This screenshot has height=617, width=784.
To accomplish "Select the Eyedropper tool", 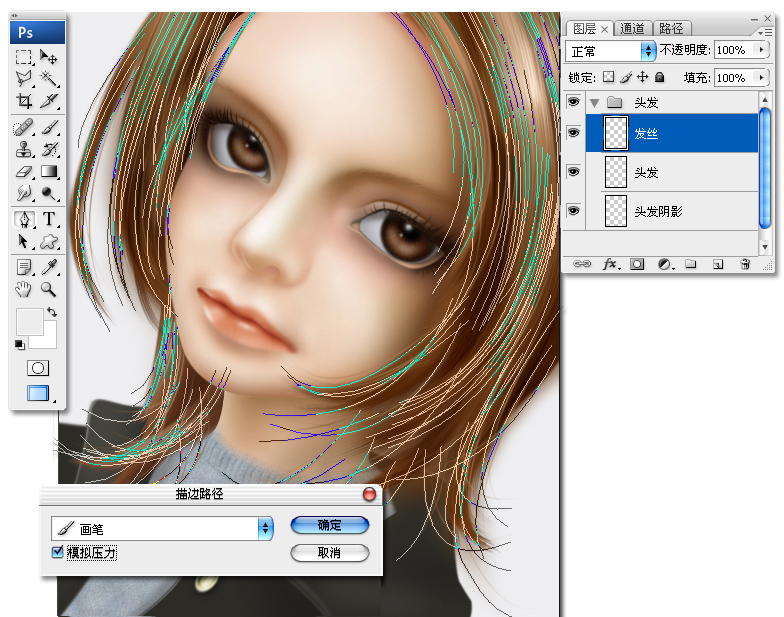I will [x=49, y=267].
